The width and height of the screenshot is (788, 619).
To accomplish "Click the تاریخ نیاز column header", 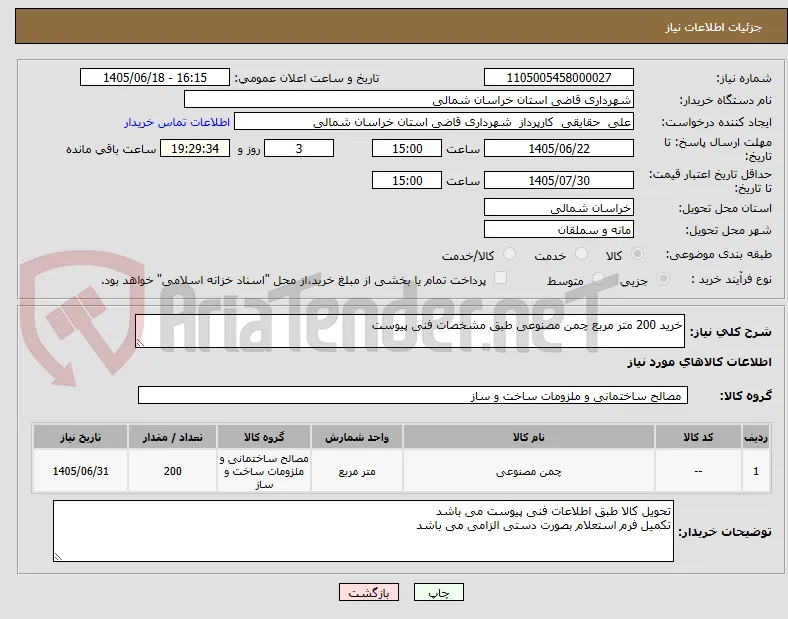I will click(80, 437).
